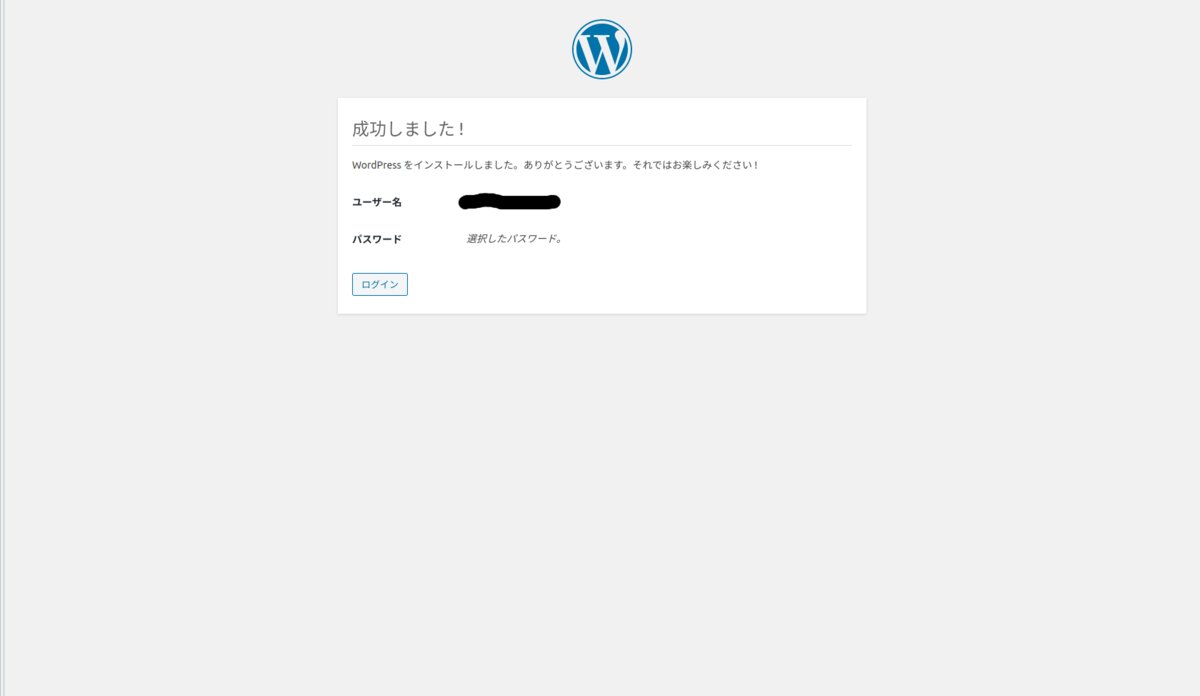Click the vertical border on the left window edge

pyautogui.click(x=3, y=348)
